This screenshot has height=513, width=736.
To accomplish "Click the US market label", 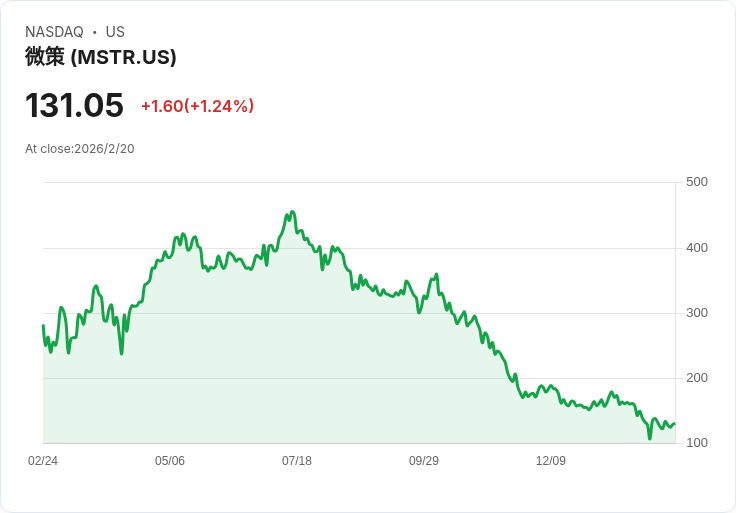I will pos(115,32).
